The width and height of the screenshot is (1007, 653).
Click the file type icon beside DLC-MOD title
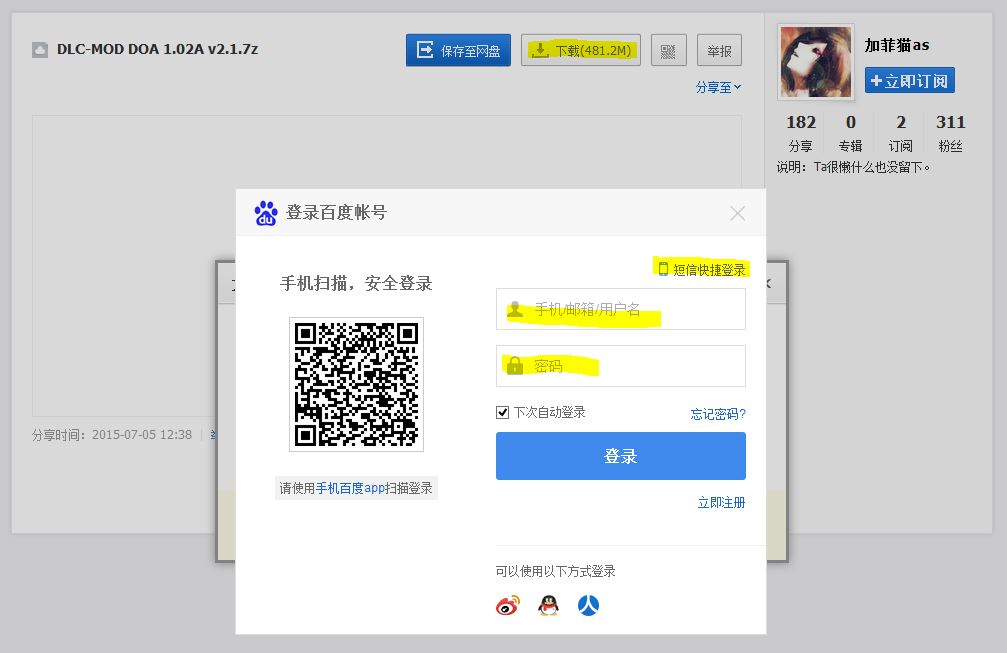click(x=40, y=49)
